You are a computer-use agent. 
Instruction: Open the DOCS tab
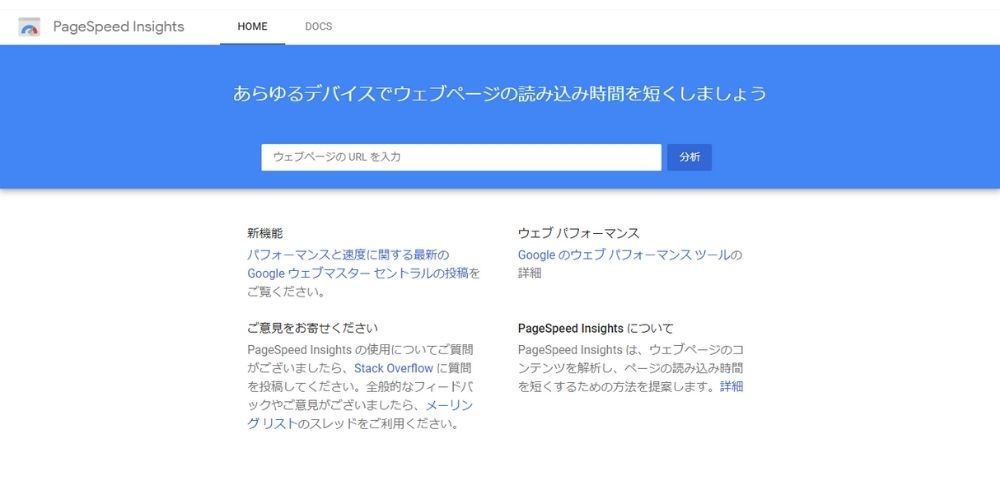click(318, 27)
